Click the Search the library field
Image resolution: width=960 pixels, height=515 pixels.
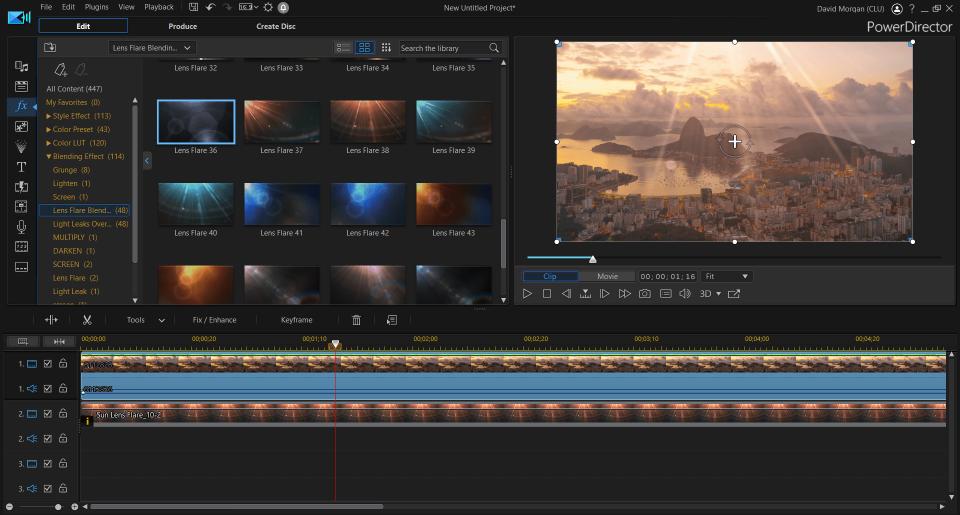pyautogui.click(x=443, y=48)
